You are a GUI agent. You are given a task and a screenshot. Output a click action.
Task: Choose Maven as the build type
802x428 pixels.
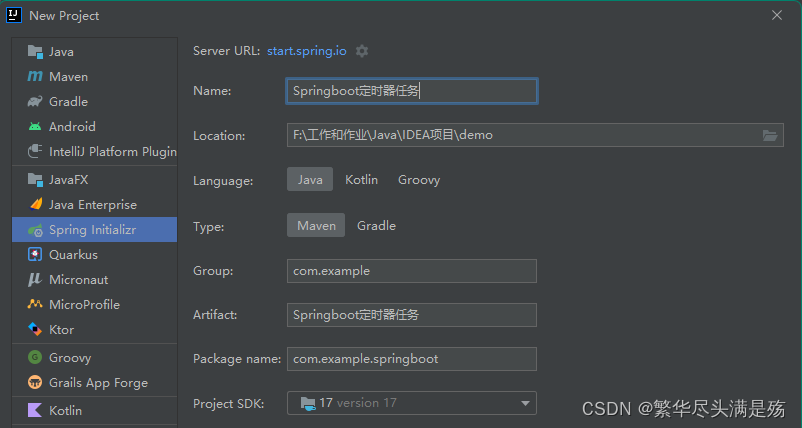point(316,226)
